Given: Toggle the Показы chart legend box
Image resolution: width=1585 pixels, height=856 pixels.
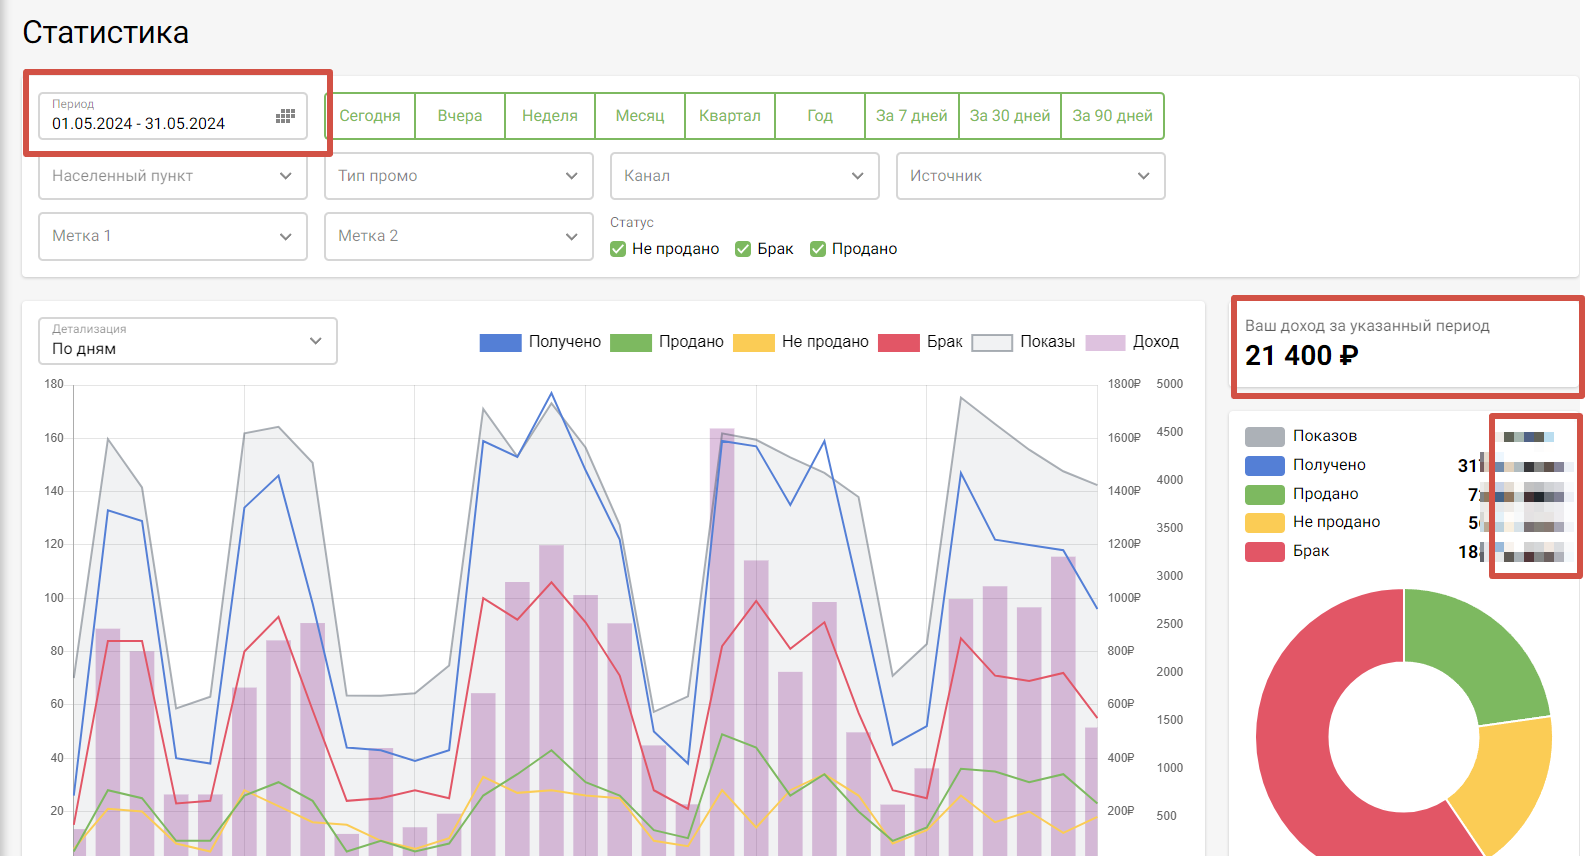Looking at the screenshot, I should 992,343.
